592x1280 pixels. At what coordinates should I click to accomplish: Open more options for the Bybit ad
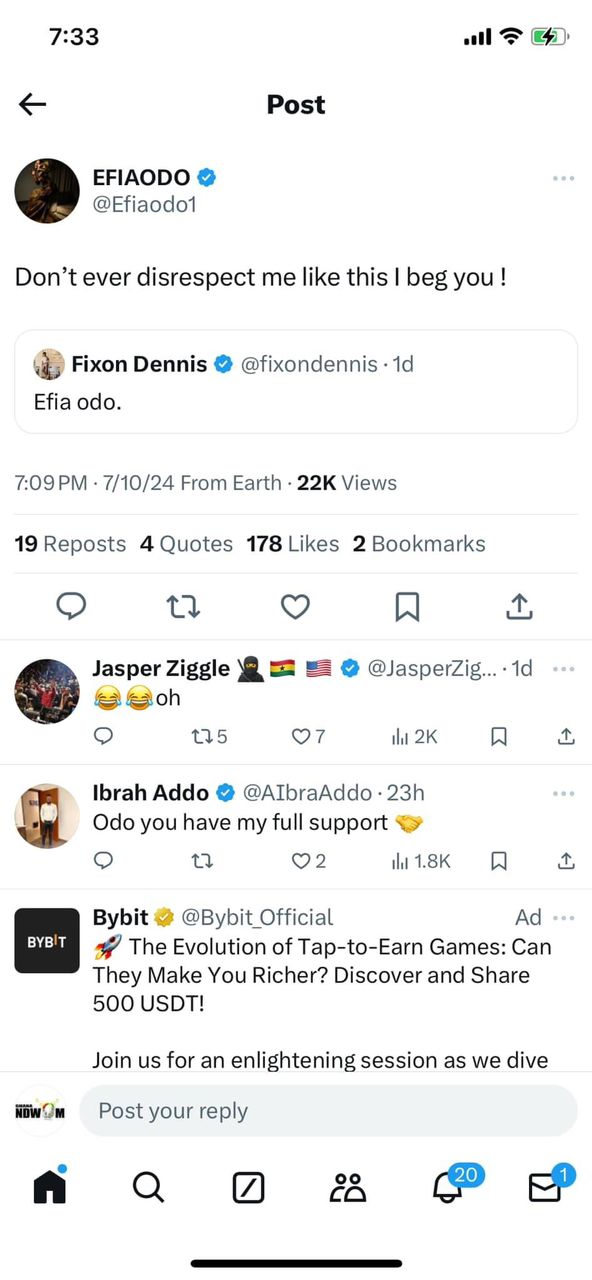coord(562,918)
